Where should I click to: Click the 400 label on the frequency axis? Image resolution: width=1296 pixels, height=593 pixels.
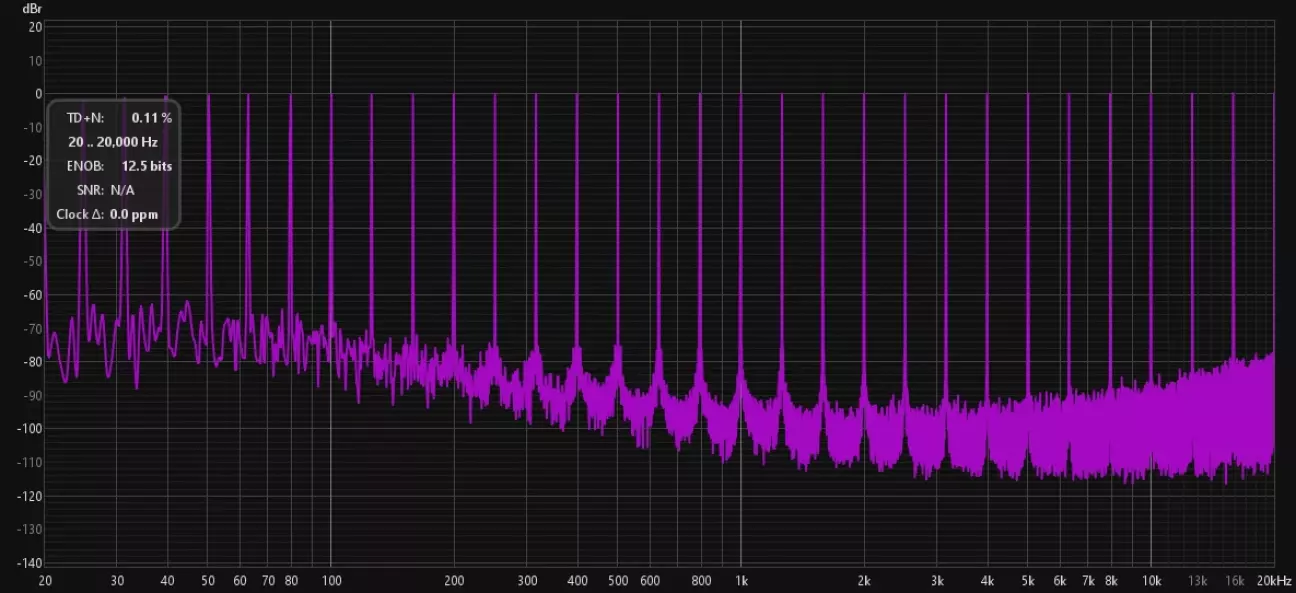[x=577, y=581]
